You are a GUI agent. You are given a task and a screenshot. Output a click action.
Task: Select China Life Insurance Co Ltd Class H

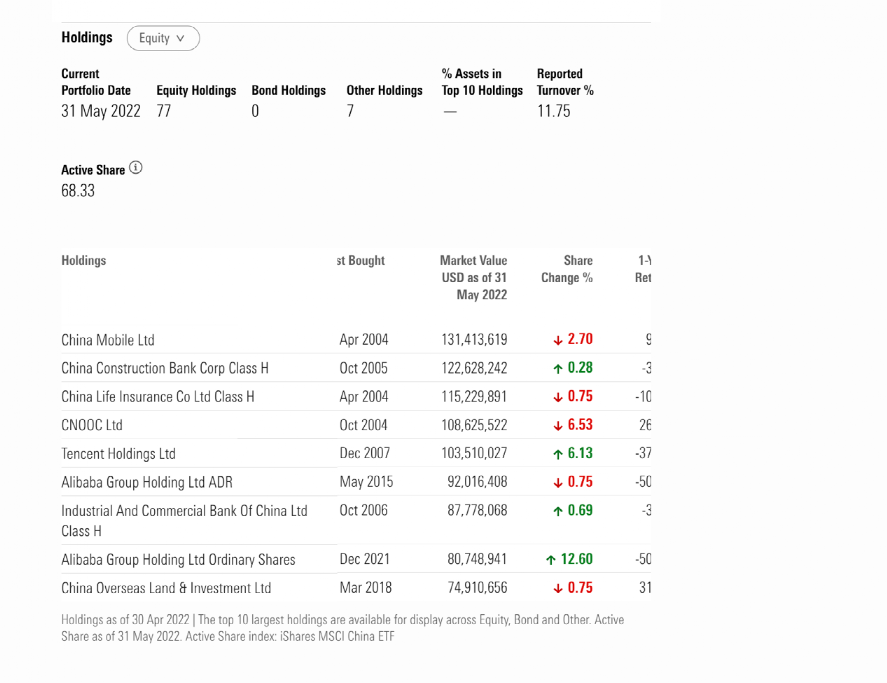(x=158, y=396)
